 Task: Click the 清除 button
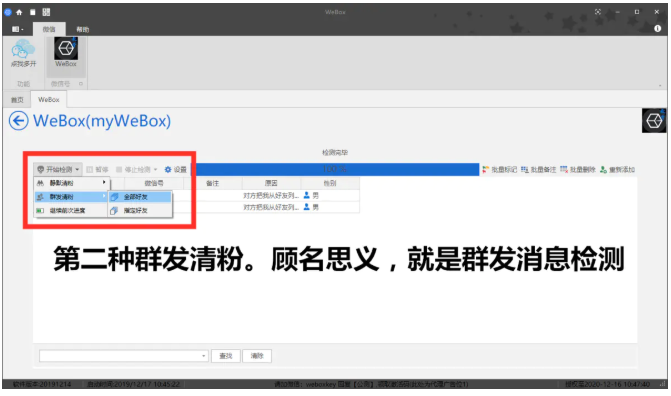[257, 356]
